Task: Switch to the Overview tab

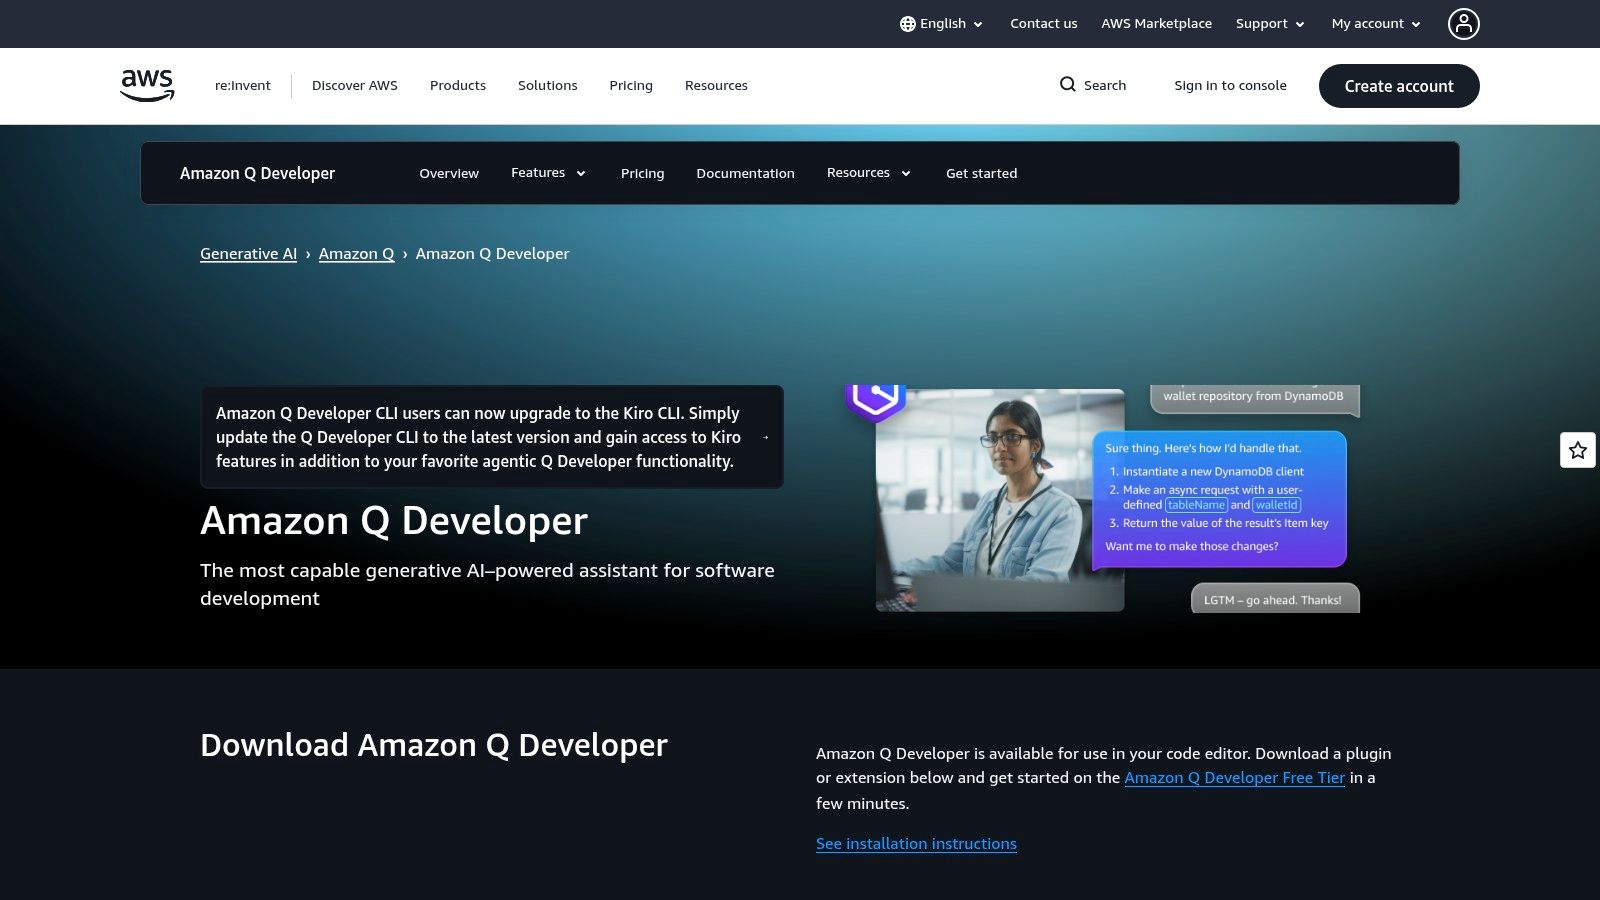Action: (x=448, y=173)
